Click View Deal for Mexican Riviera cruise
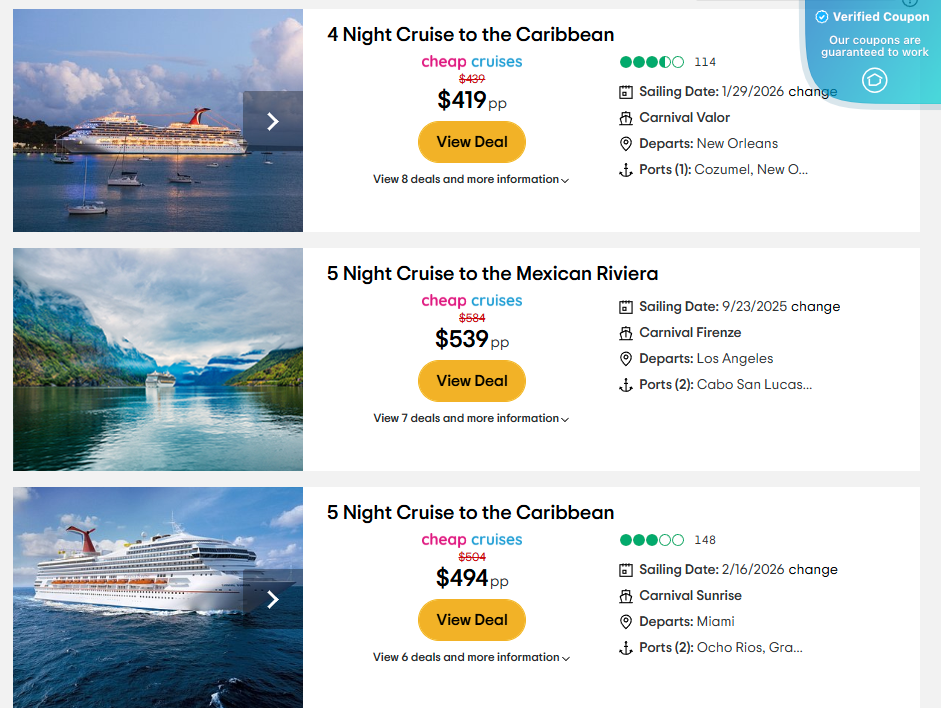941x708 pixels. [471, 381]
